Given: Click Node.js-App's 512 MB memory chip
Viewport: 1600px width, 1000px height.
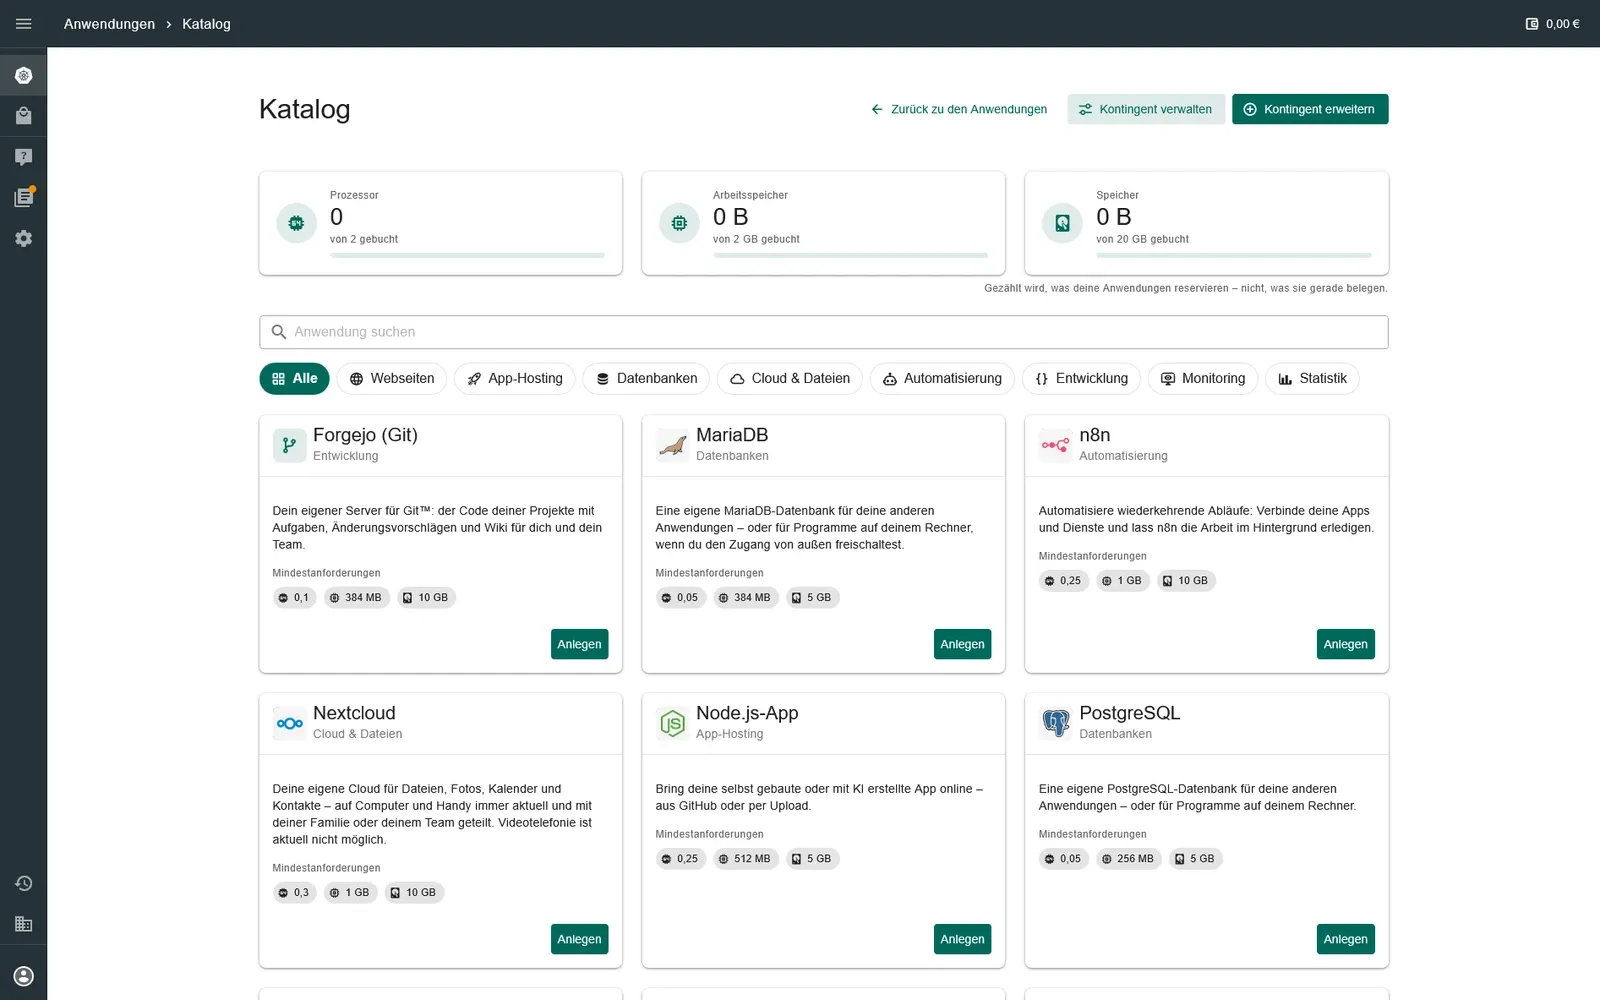Looking at the screenshot, I should [745, 859].
